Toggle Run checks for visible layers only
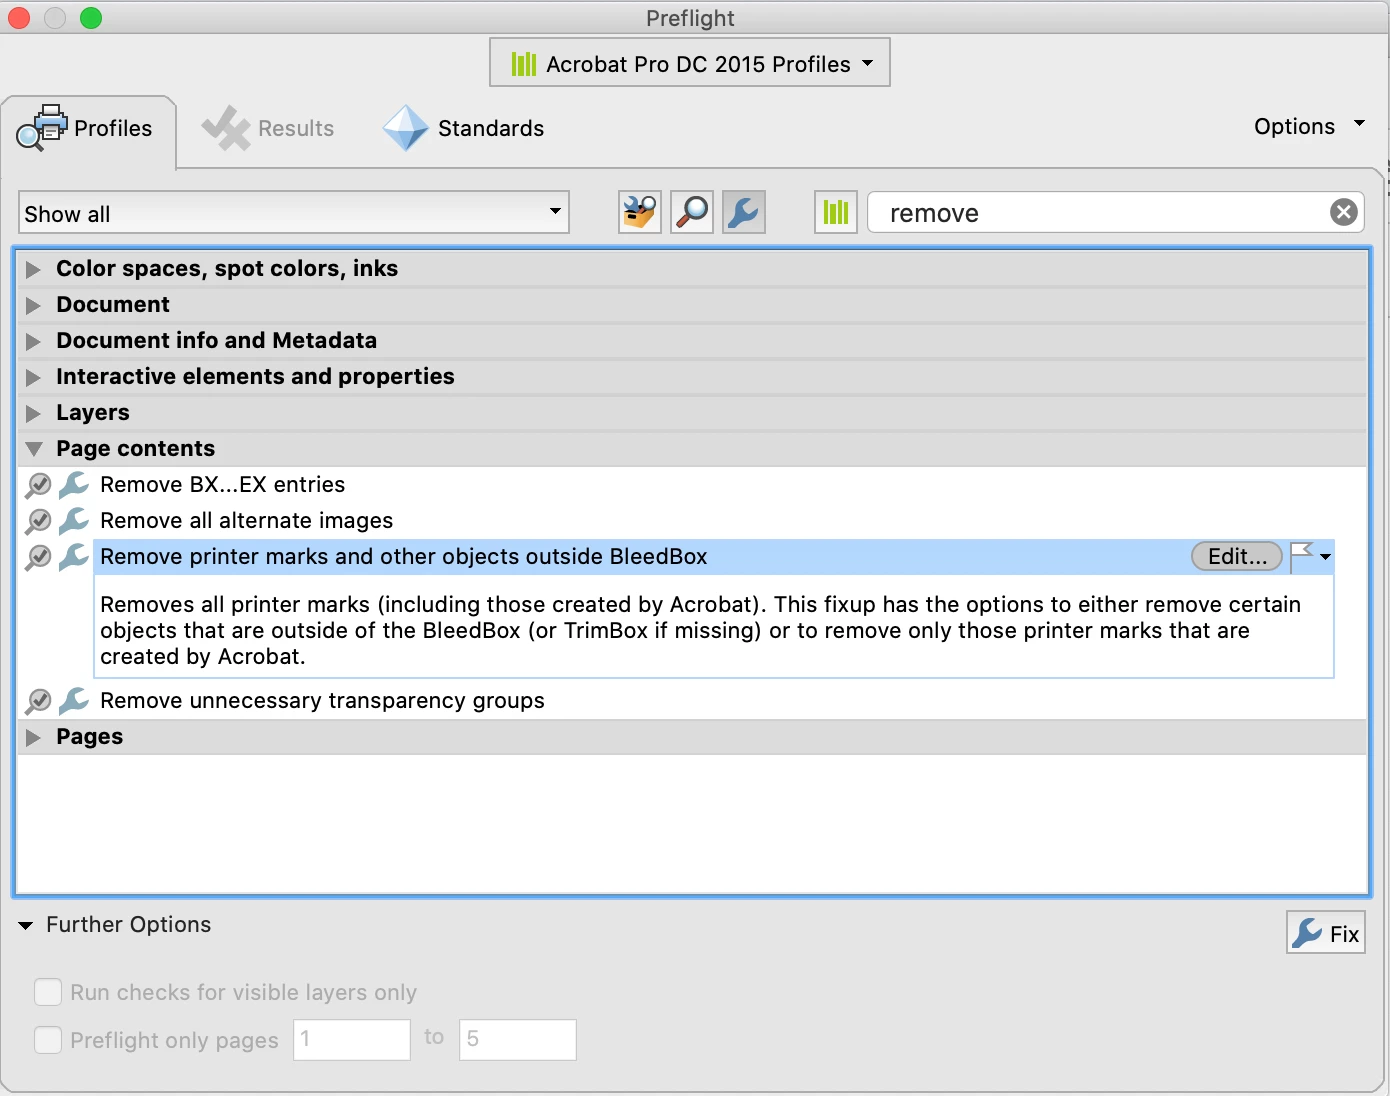Image resolution: width=1390 pixels, height=1096 pixels. point(48,992)
